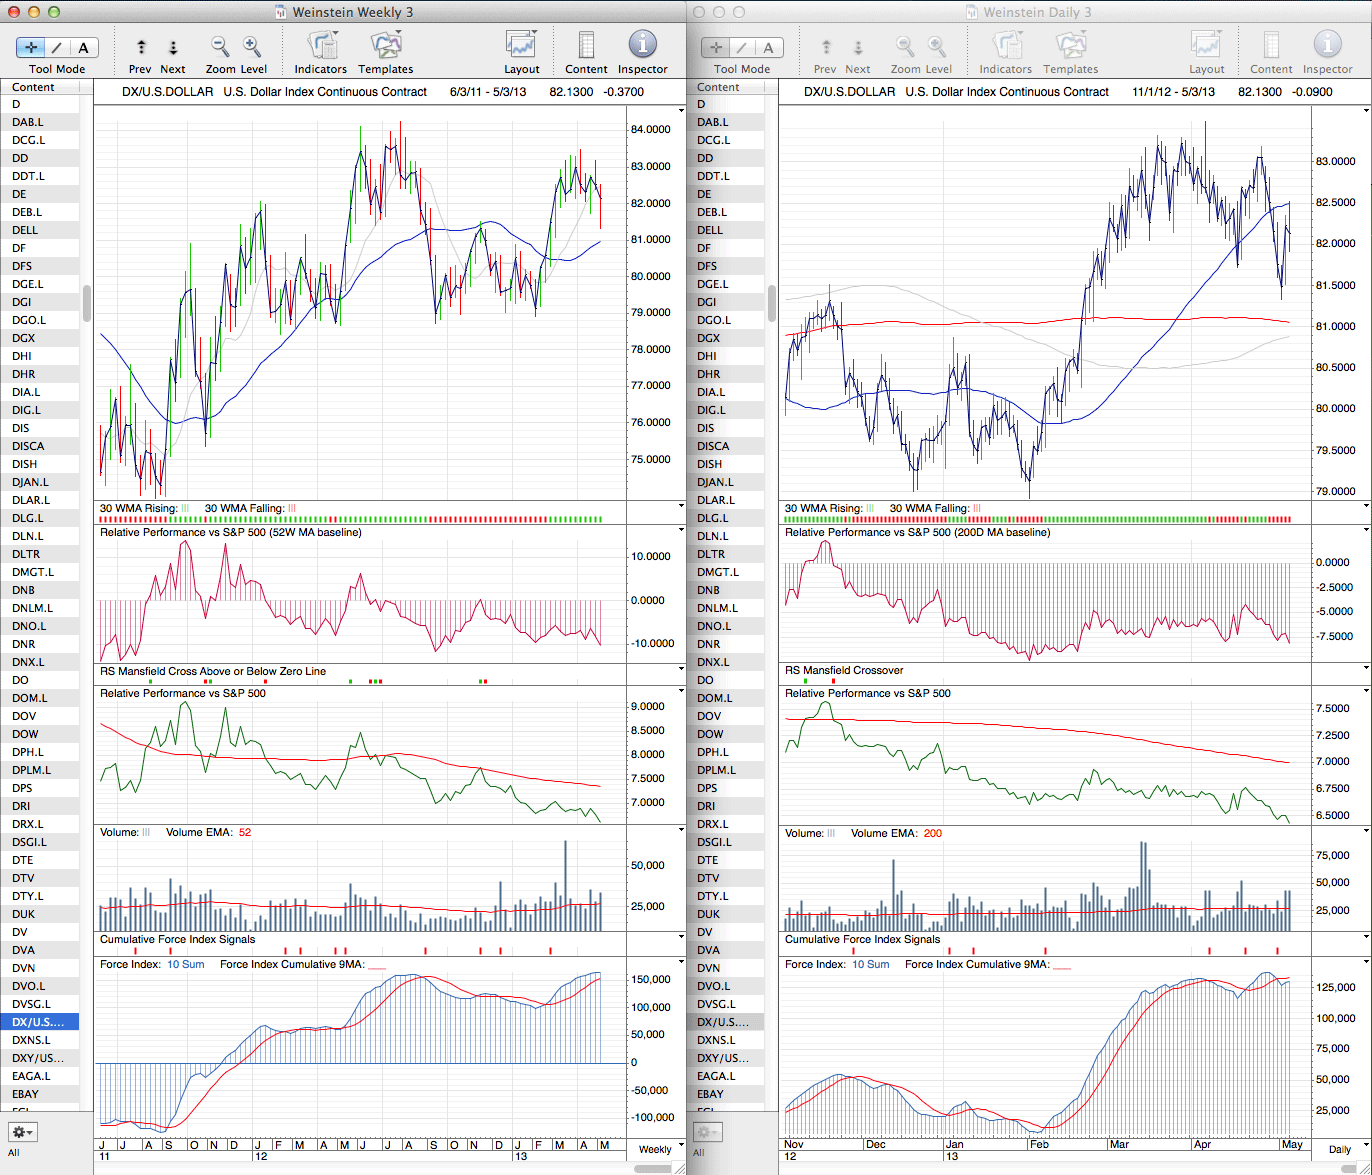Select the crosshair tool mode in Weekly window
1372x1175 pixels.
tap(31, 47)
